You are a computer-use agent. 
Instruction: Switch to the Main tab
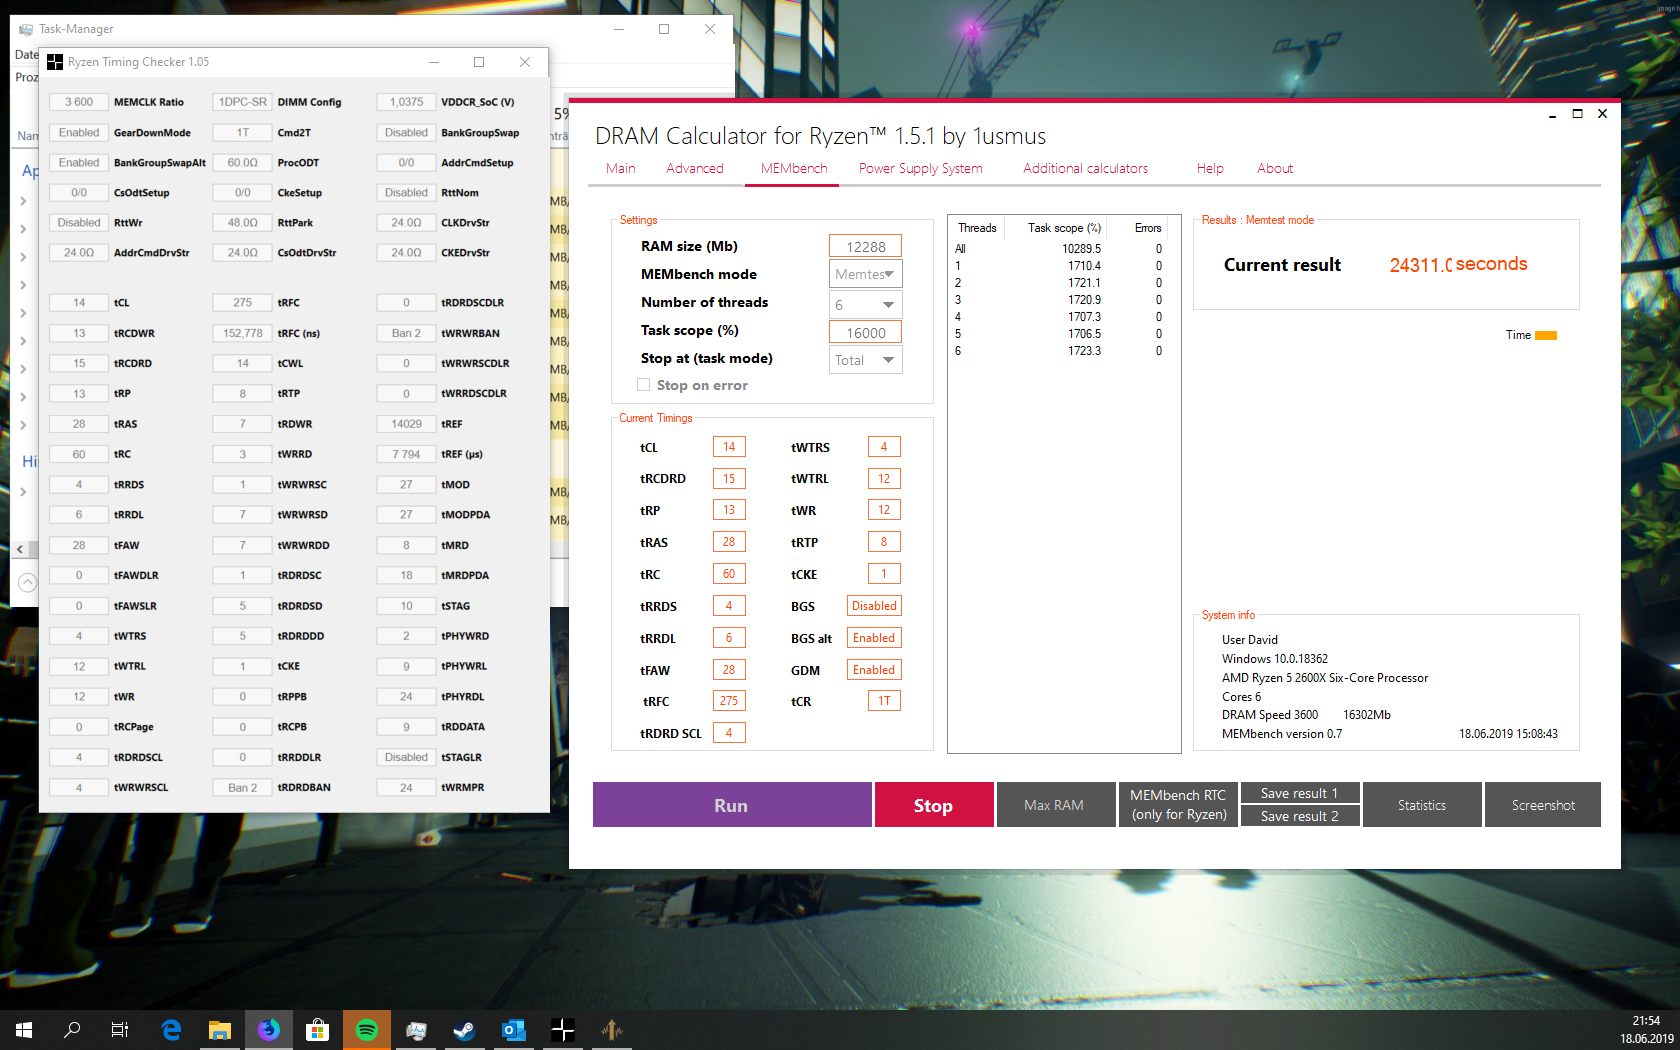pos(621,168)
